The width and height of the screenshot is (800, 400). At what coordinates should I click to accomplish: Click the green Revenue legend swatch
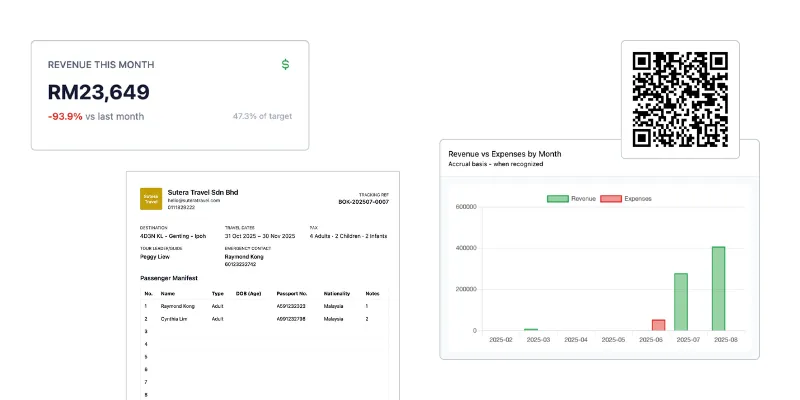point(557,199)
